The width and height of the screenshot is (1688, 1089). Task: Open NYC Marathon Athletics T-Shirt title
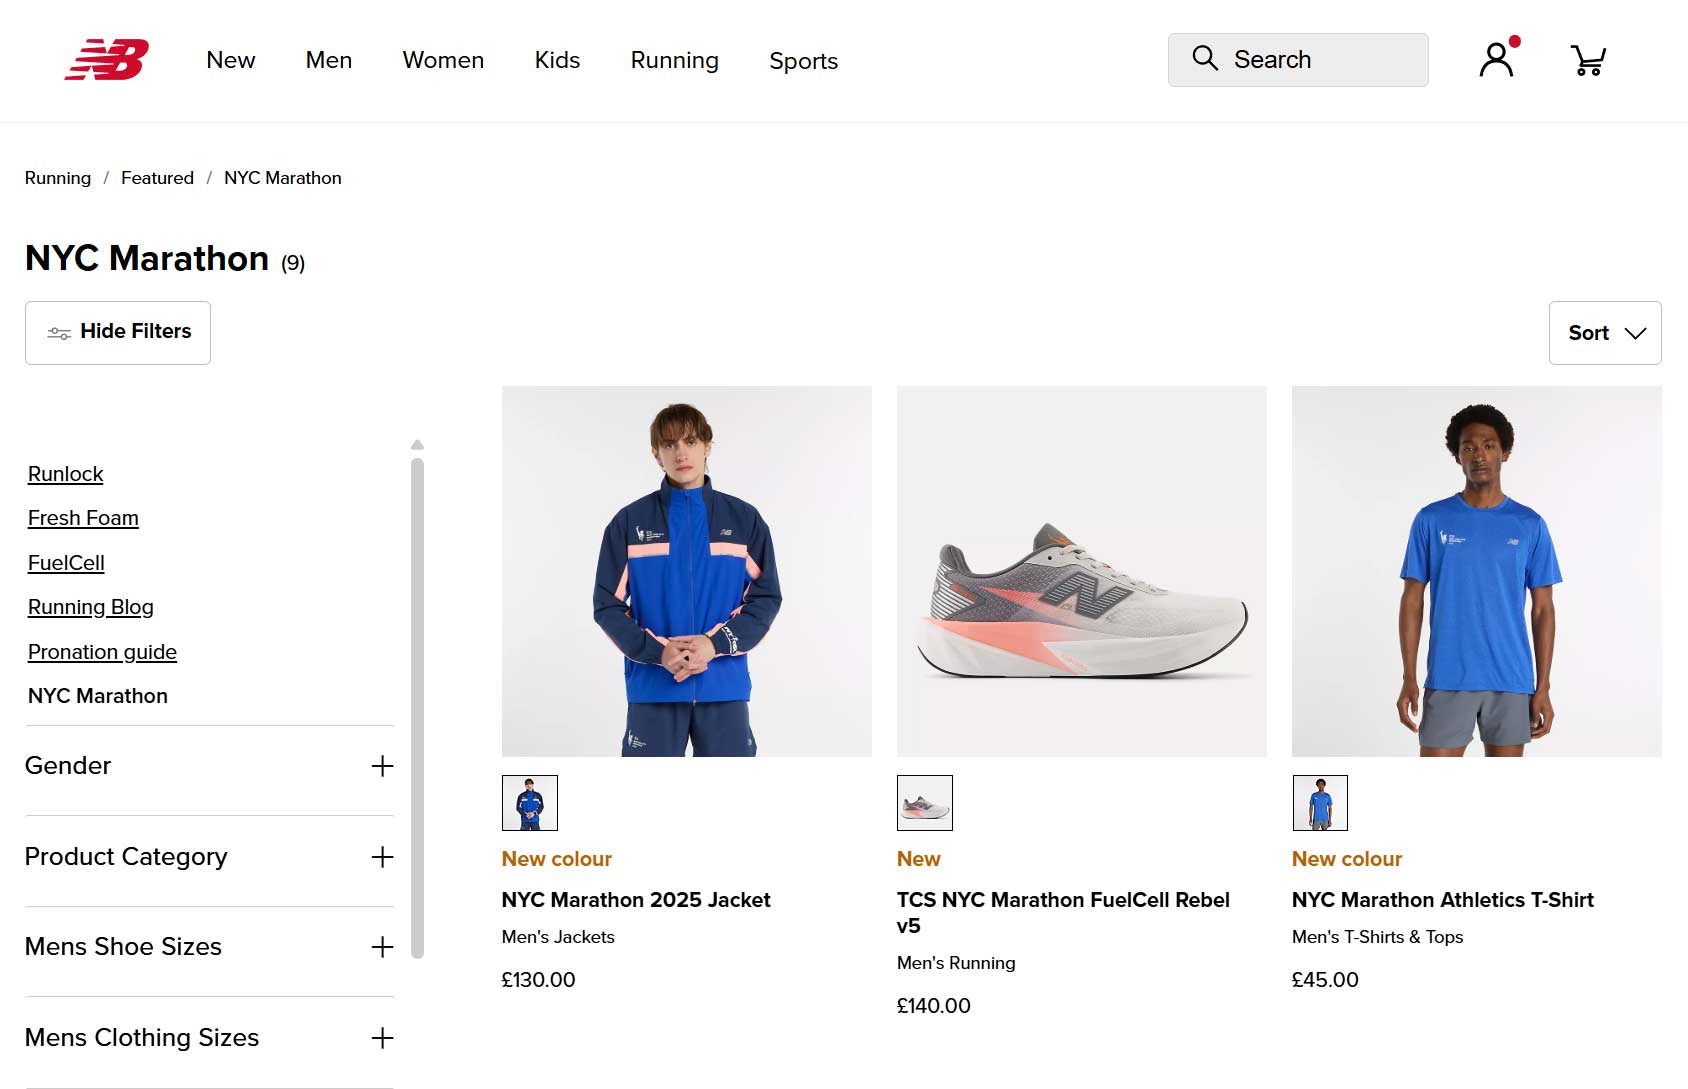click(x=1443, y=900)
